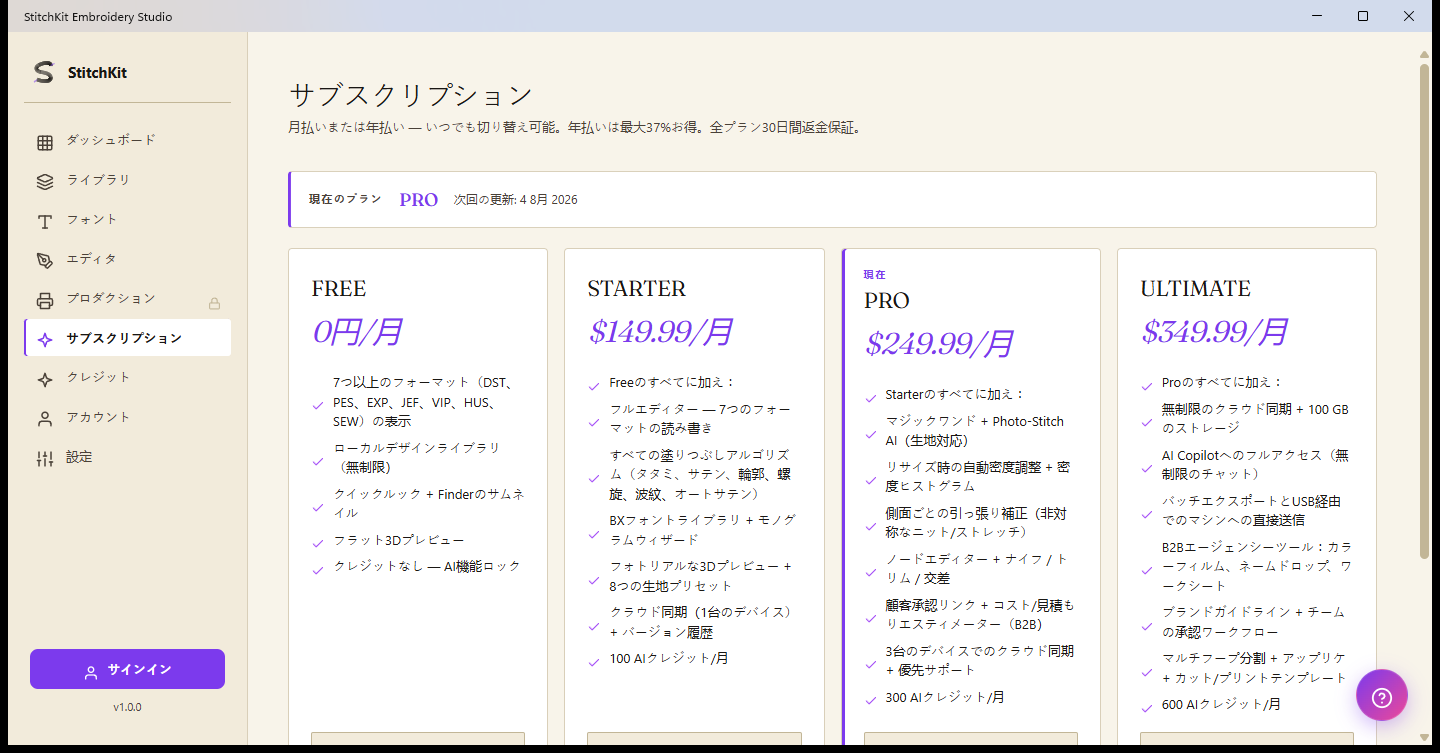Viewport: 1440px width, 753px height.
Task: Click checkmark beside Freeのすべてに加え：
Action: tap(594, 385)
